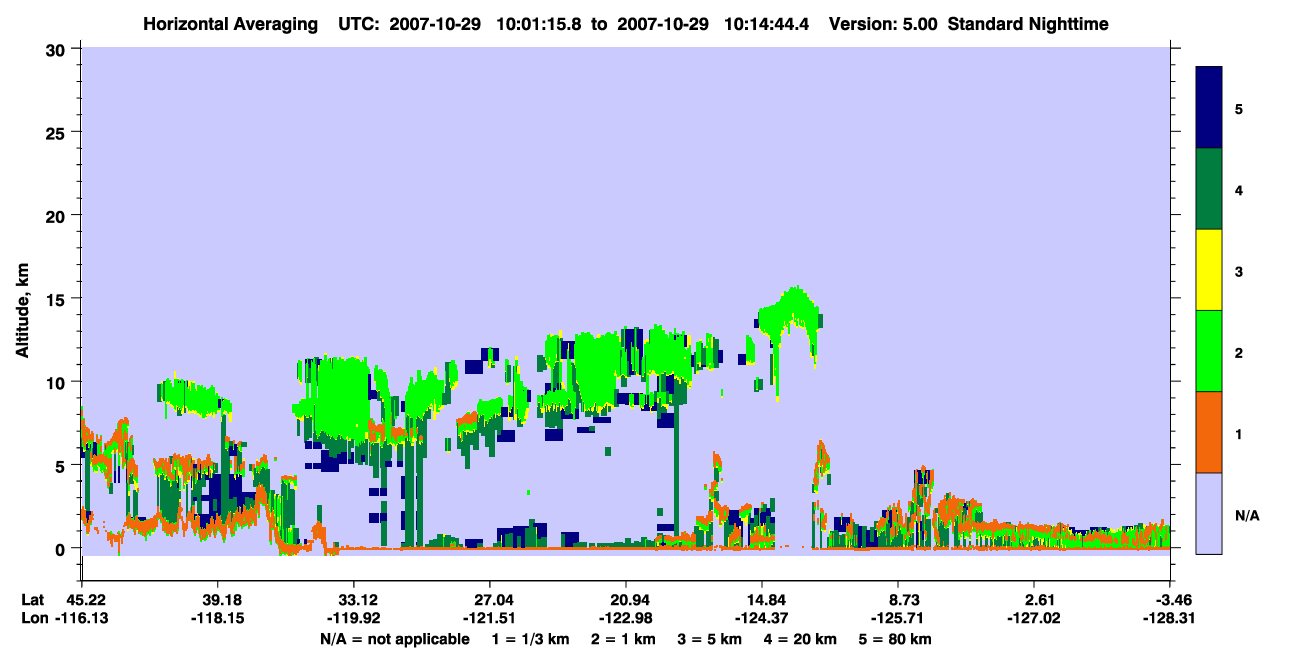Click the '2 = 1 km' legend entry
Screen dimensions: 1300x667
click(623, 639)
